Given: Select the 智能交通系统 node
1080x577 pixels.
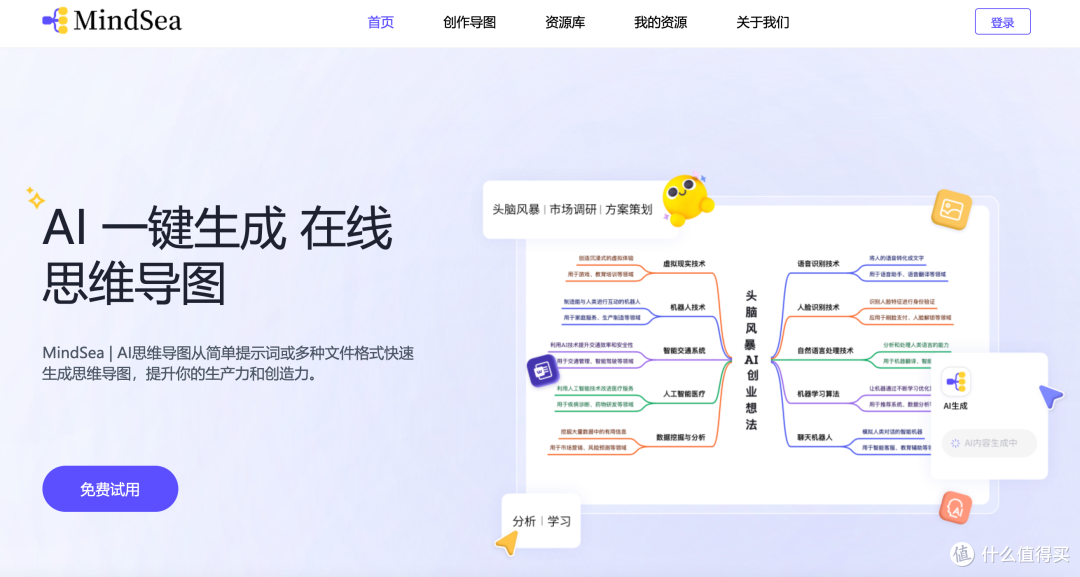Looking at the screenshot, I should 683,350.
